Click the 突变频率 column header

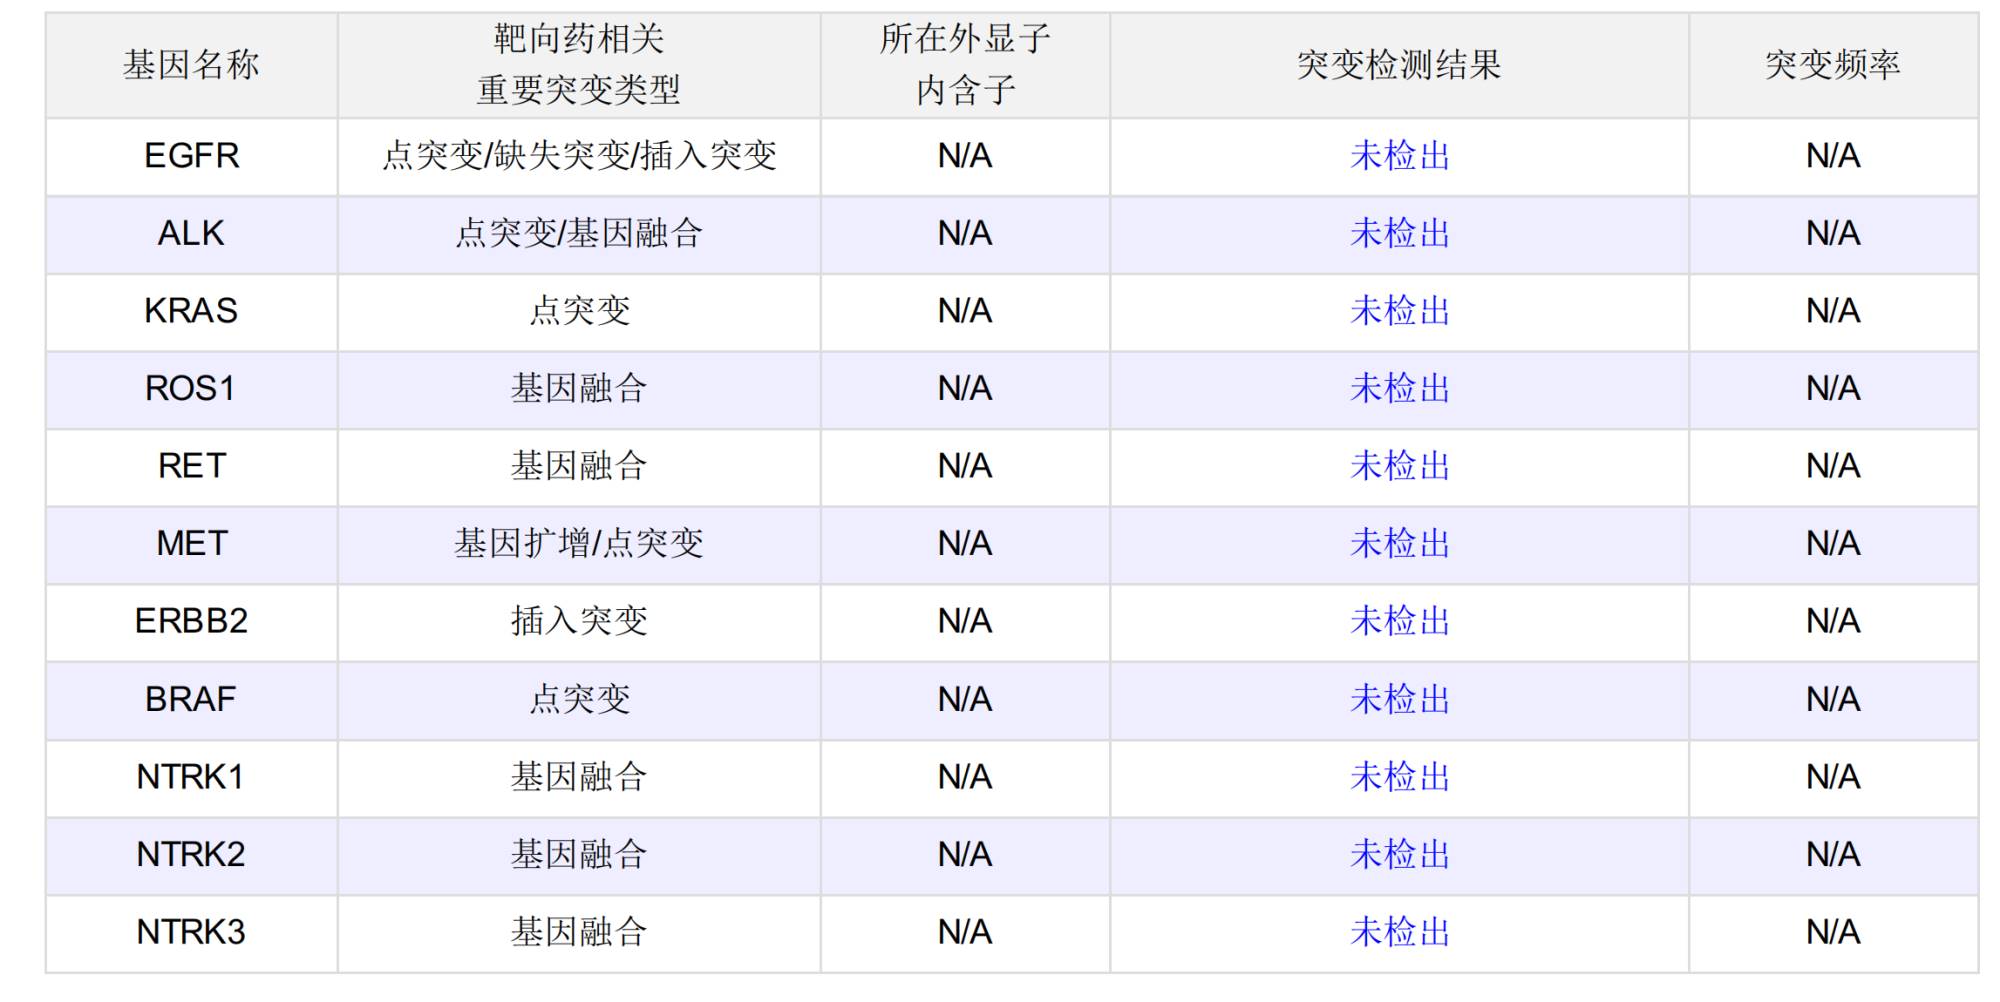[1833, 66]
